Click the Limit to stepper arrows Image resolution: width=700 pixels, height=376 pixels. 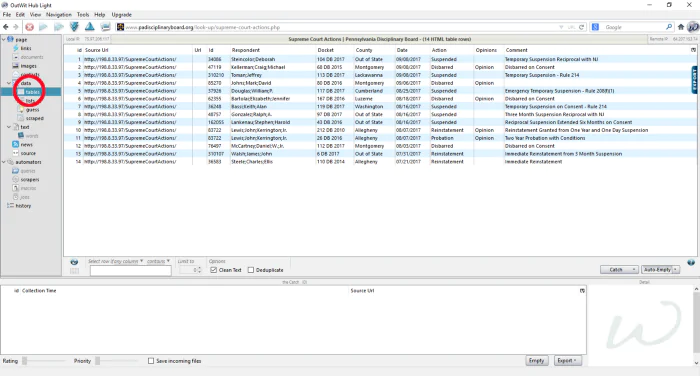(x=199, y=270)
